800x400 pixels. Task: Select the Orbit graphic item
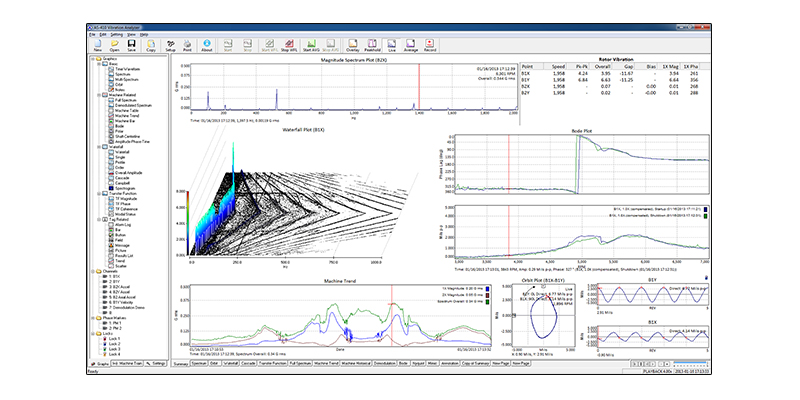[119, 85]
